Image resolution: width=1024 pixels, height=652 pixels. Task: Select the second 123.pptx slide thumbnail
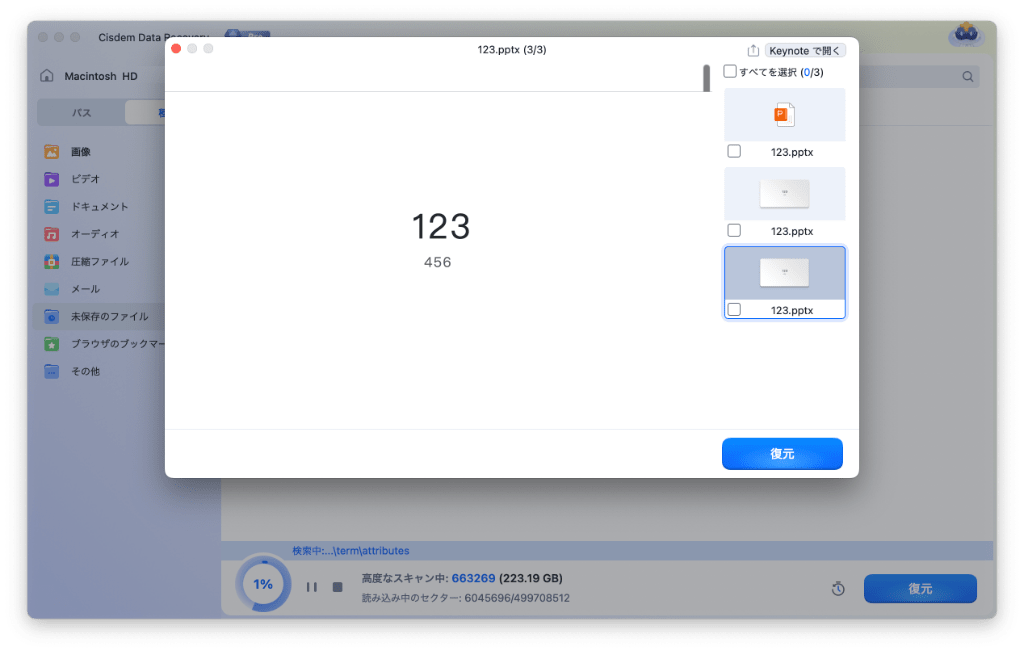784,194
